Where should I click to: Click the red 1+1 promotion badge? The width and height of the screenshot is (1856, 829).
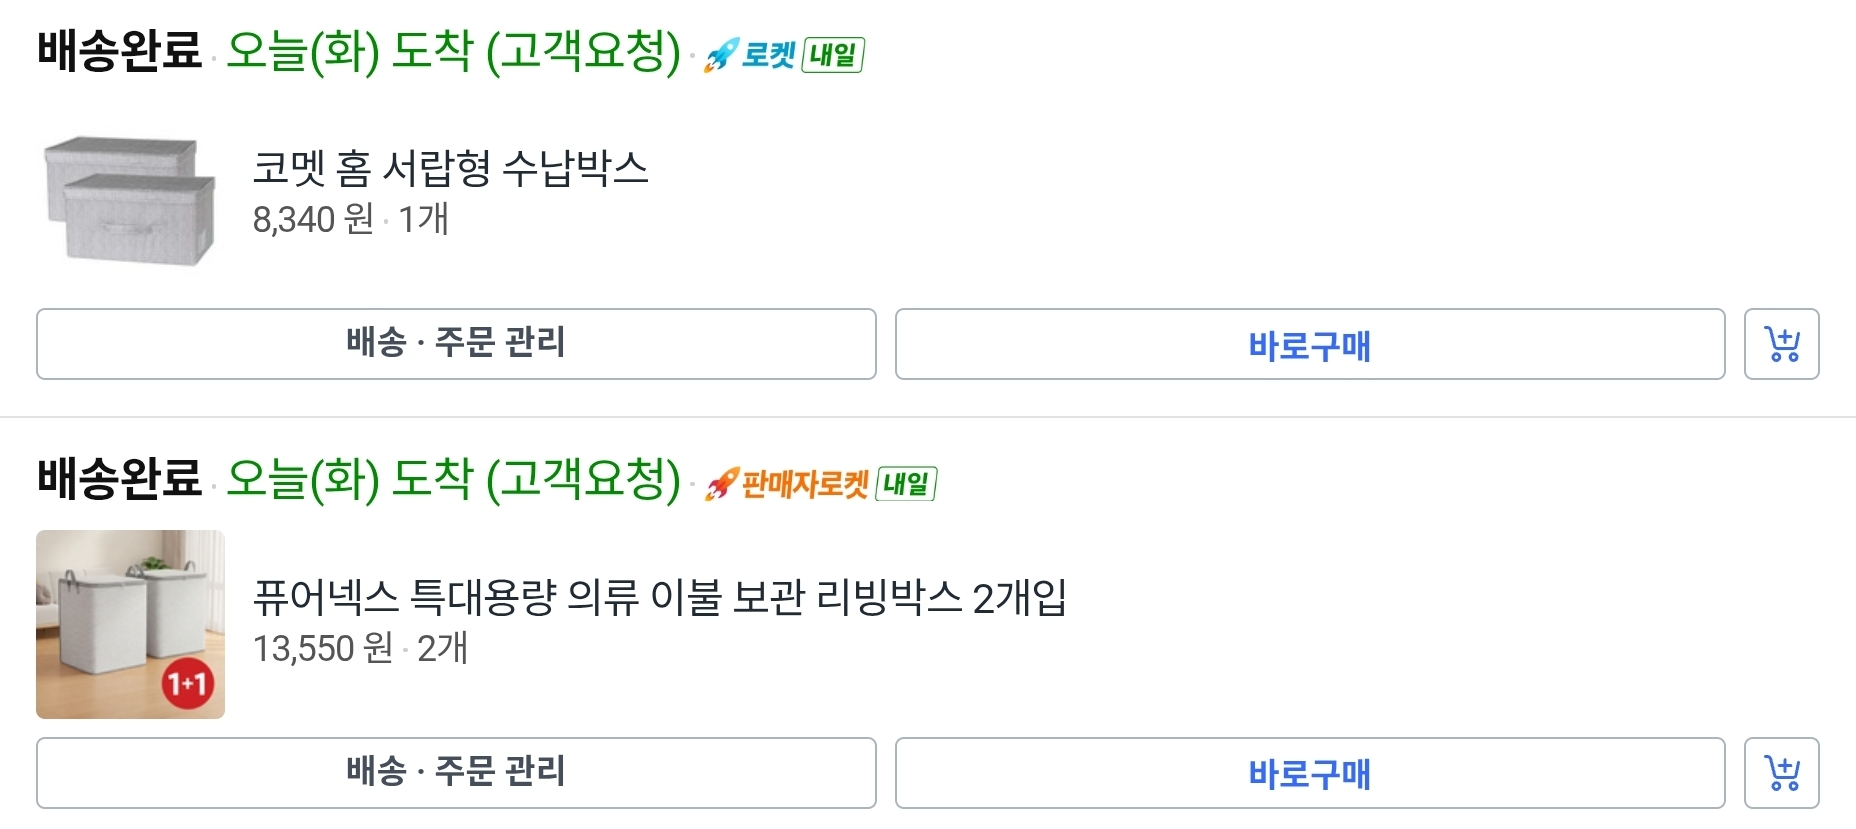click(x=187, y=684)
